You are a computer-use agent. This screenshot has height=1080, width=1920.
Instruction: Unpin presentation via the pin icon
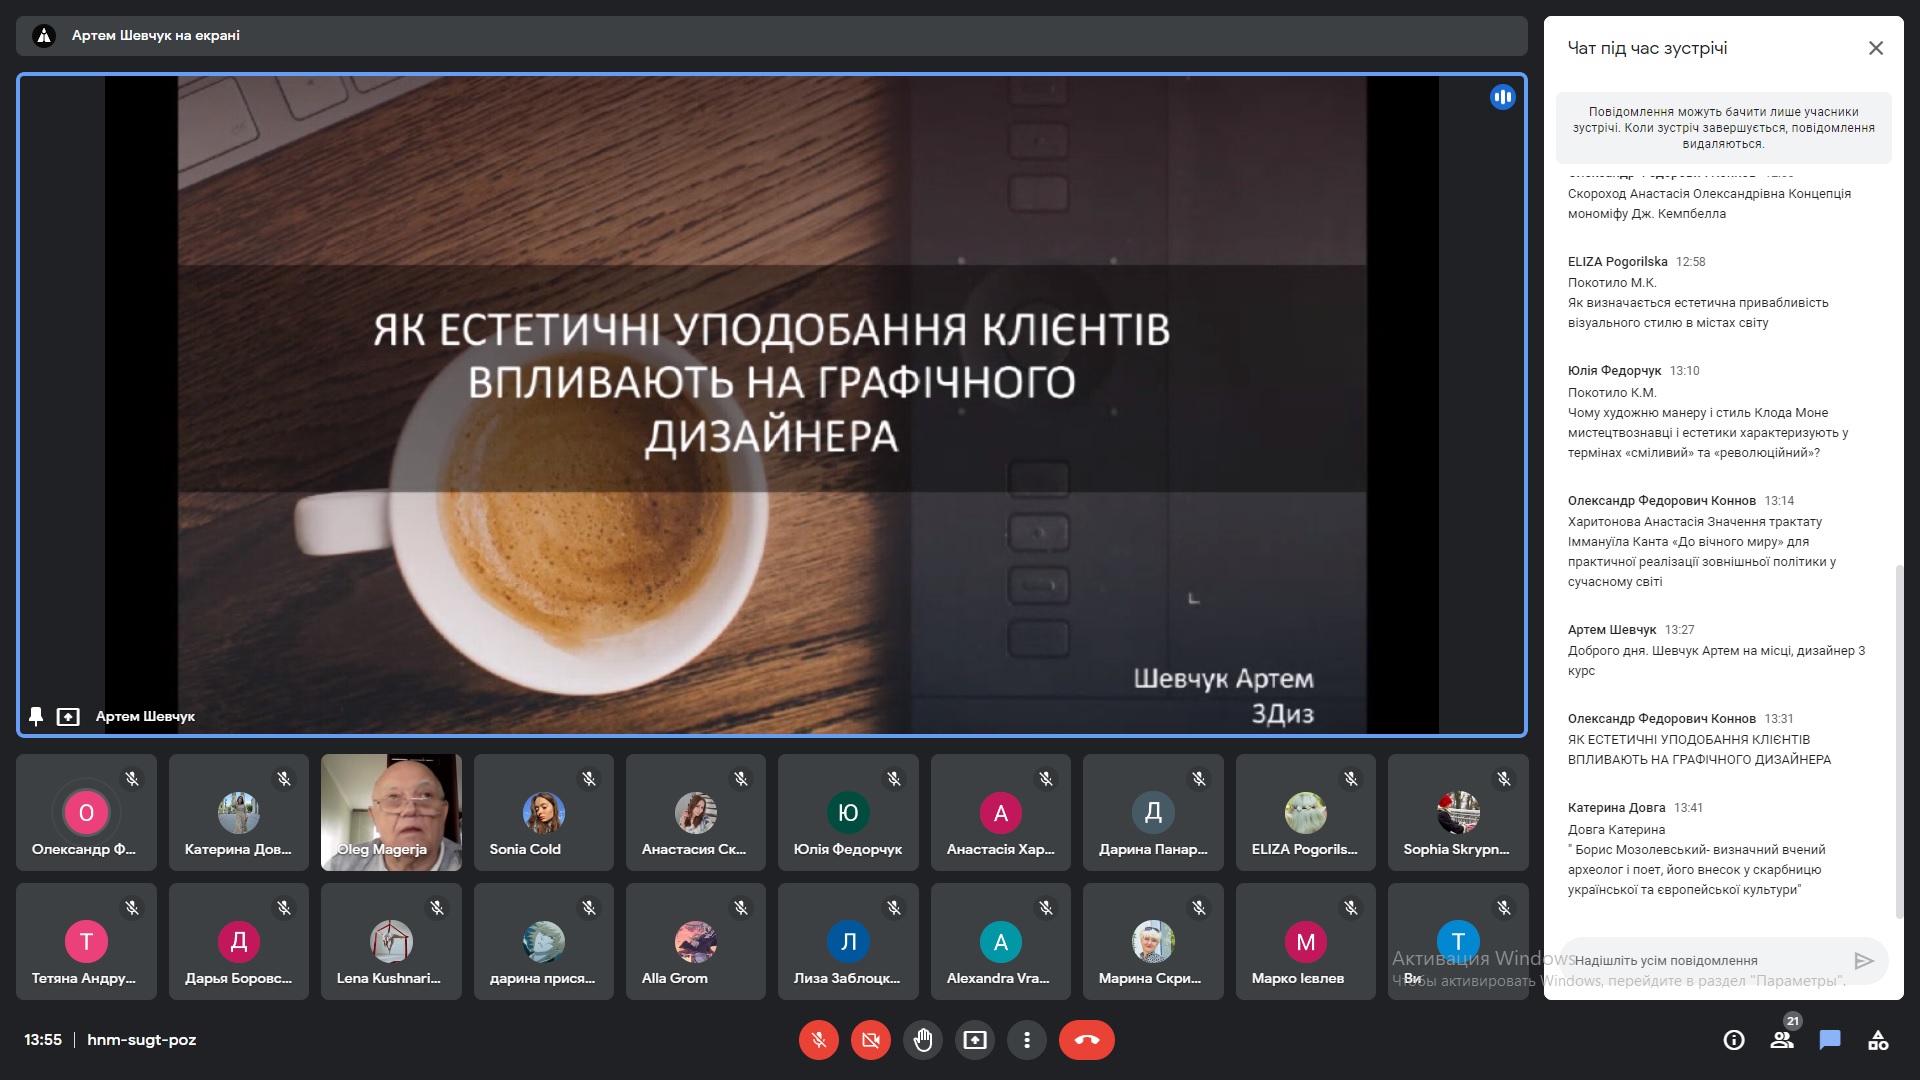pos(36,716)
